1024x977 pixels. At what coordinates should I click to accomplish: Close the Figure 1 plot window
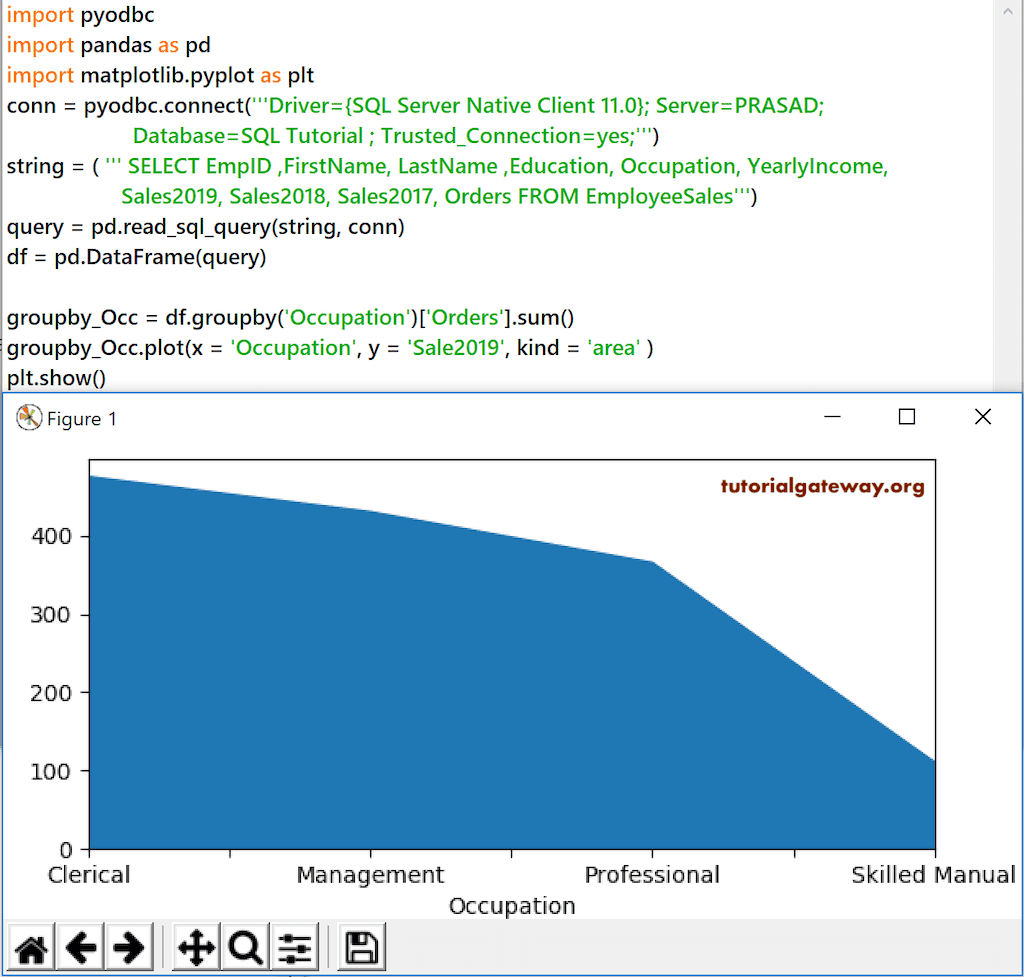click(x=982, y=417)
